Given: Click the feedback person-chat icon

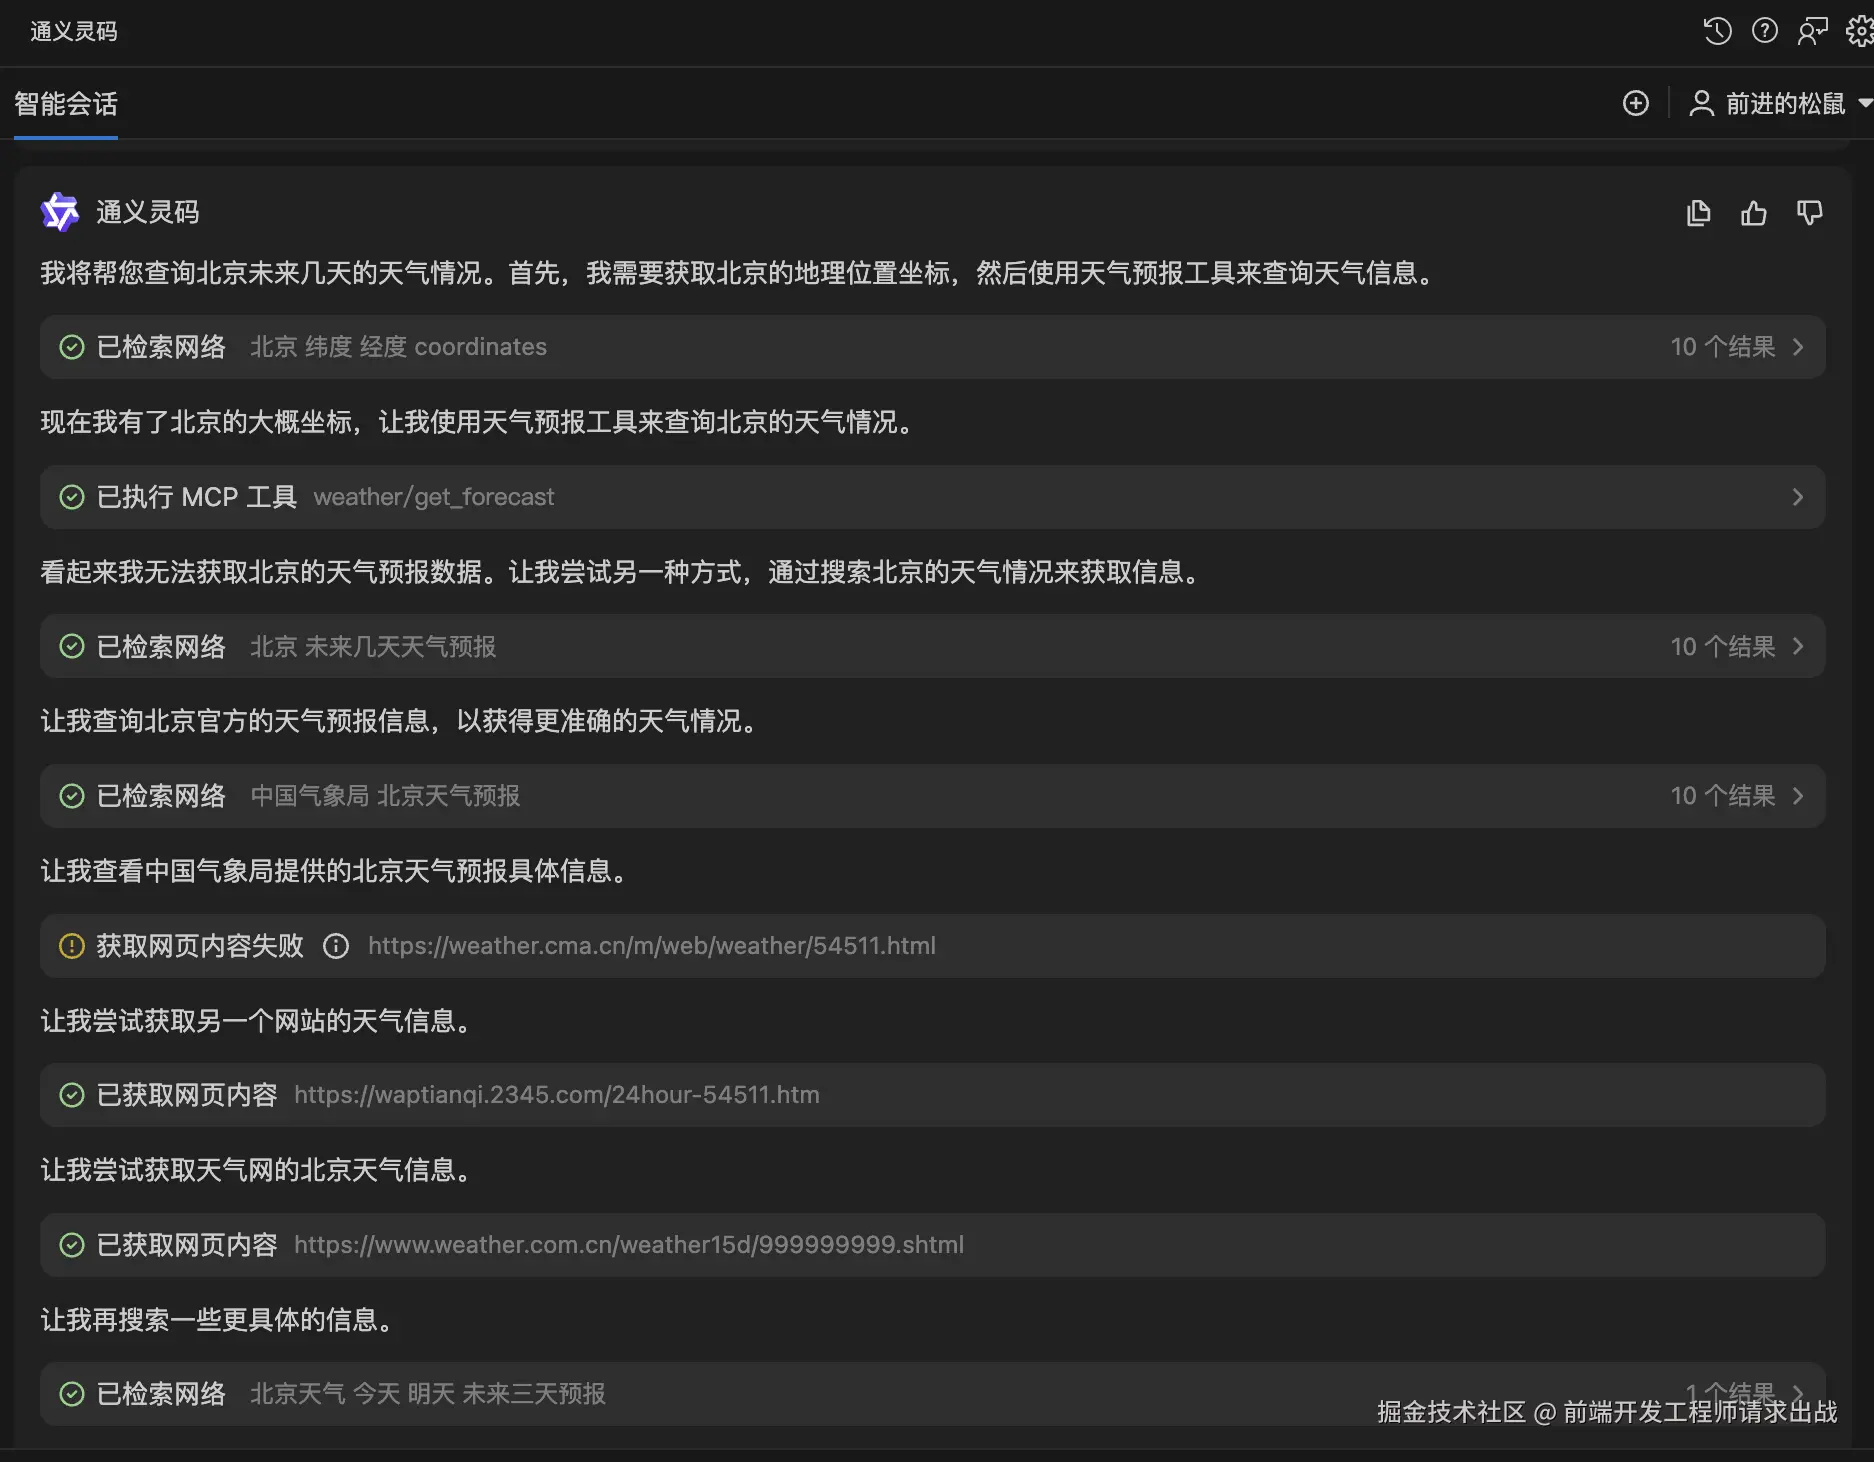Looking at the screenshot, I should coord(1812,31).
